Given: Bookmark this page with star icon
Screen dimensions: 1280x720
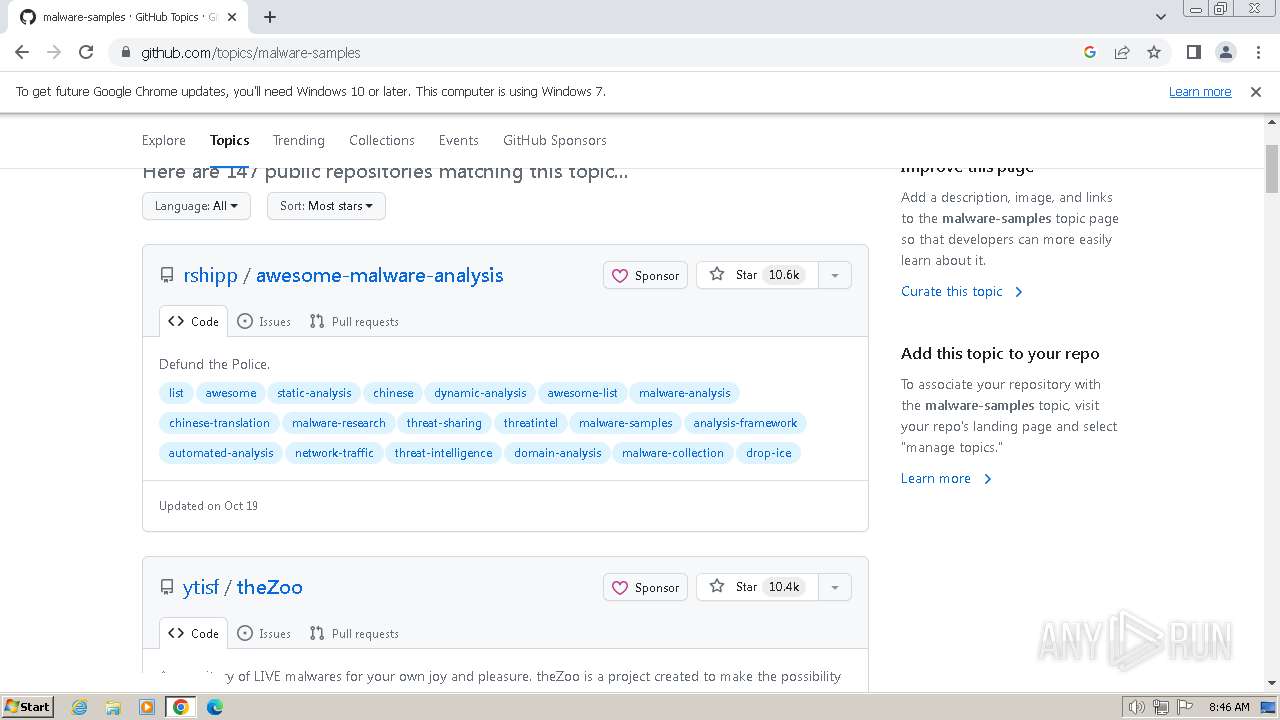Looking at the screenshot, I should [x=1154, y=52].
